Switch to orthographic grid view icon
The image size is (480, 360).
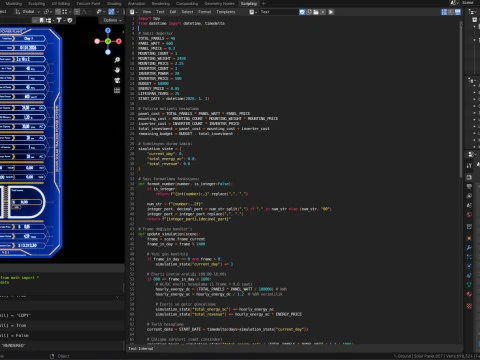[x=117, y=90]
